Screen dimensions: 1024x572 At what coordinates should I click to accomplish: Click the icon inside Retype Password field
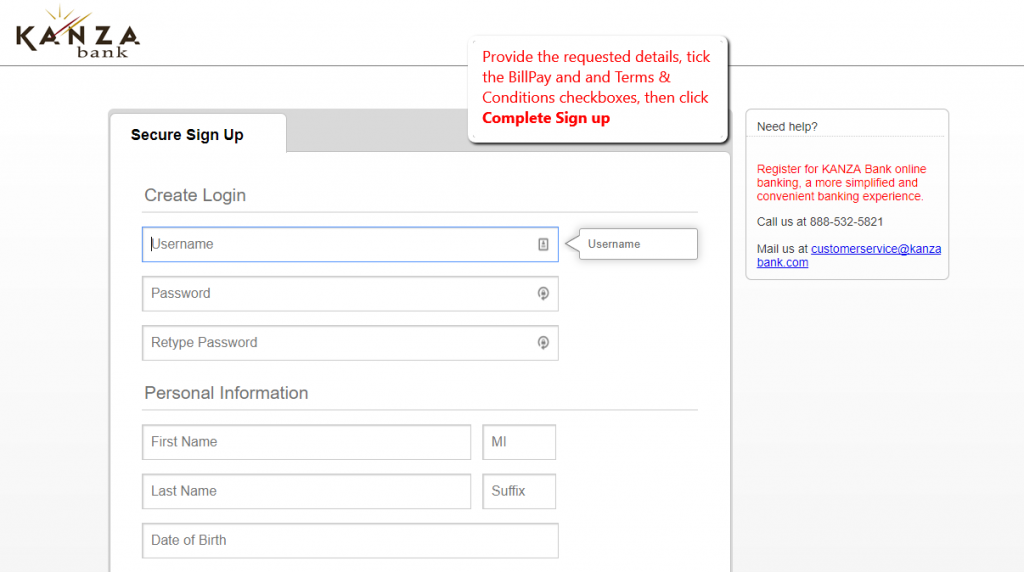(543, 342)
